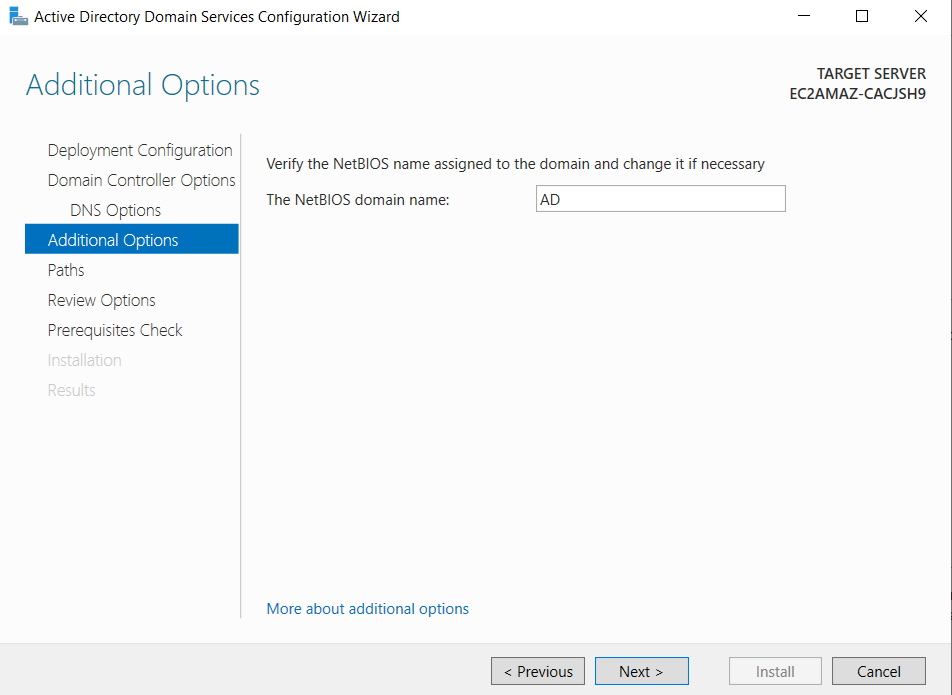
Task: Click the "The NetBIOS domain name:" label
Action: 358,200
